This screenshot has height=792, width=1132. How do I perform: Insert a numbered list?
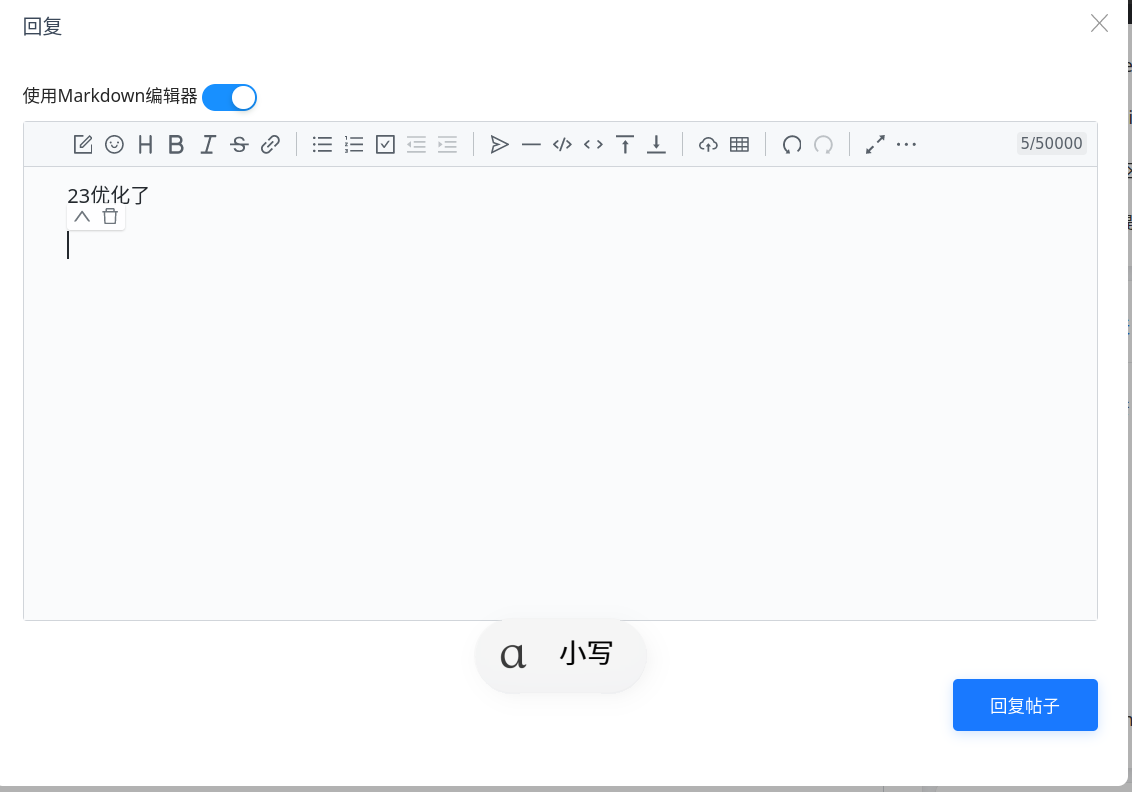[353, 144]
